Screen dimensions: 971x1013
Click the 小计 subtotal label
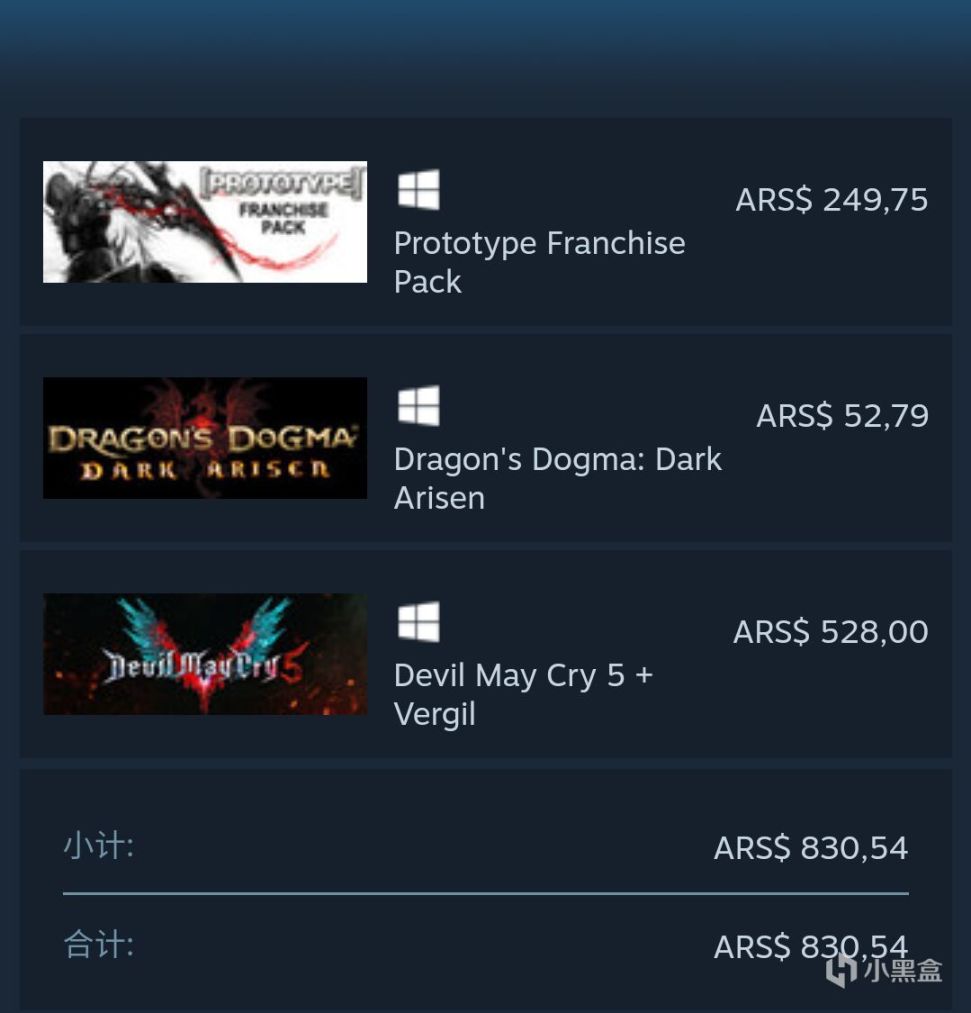(x=98, y=845)
